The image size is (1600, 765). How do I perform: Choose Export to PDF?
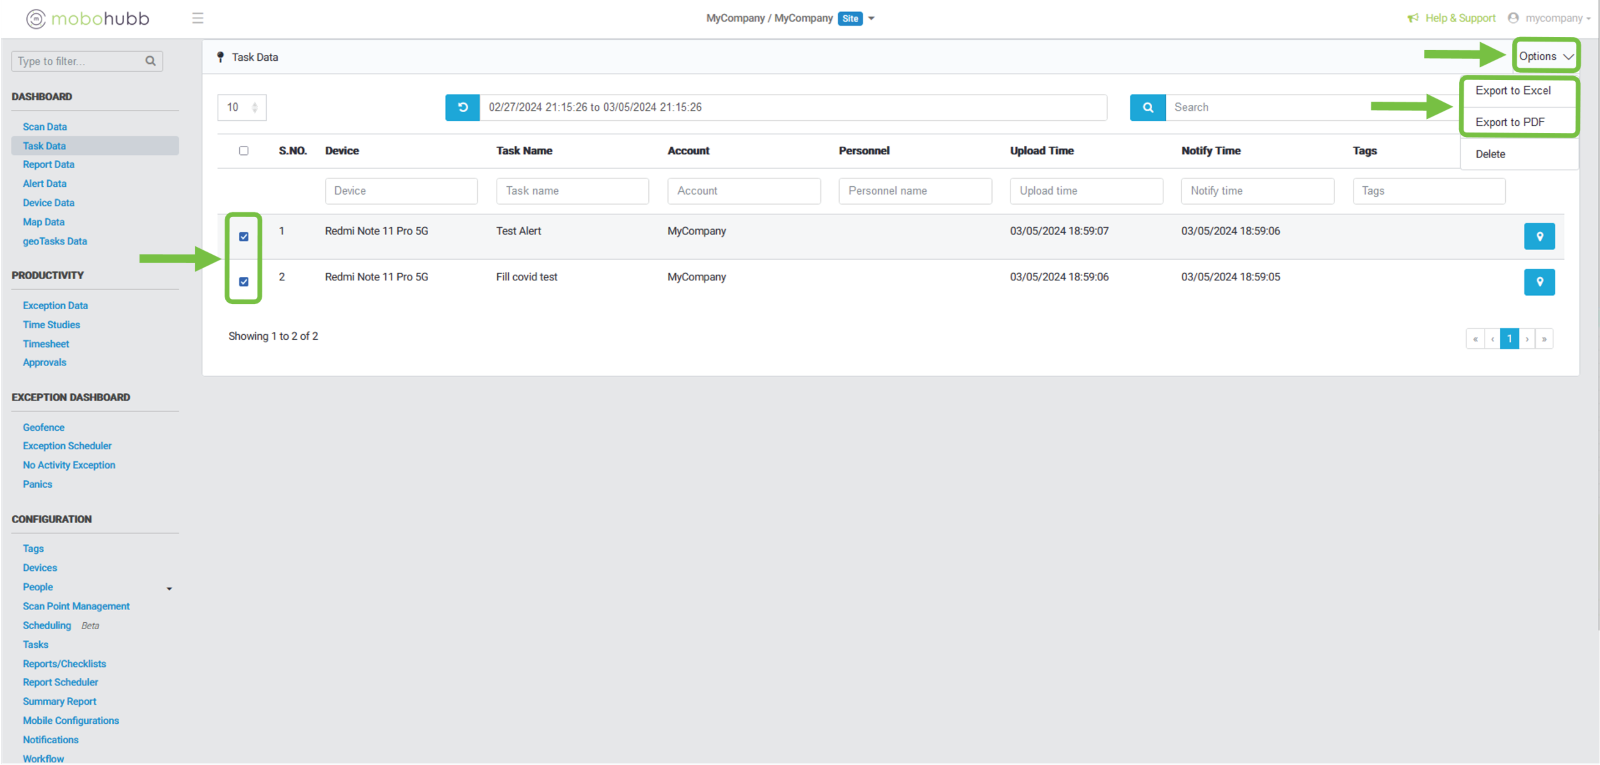(1510, 122)
